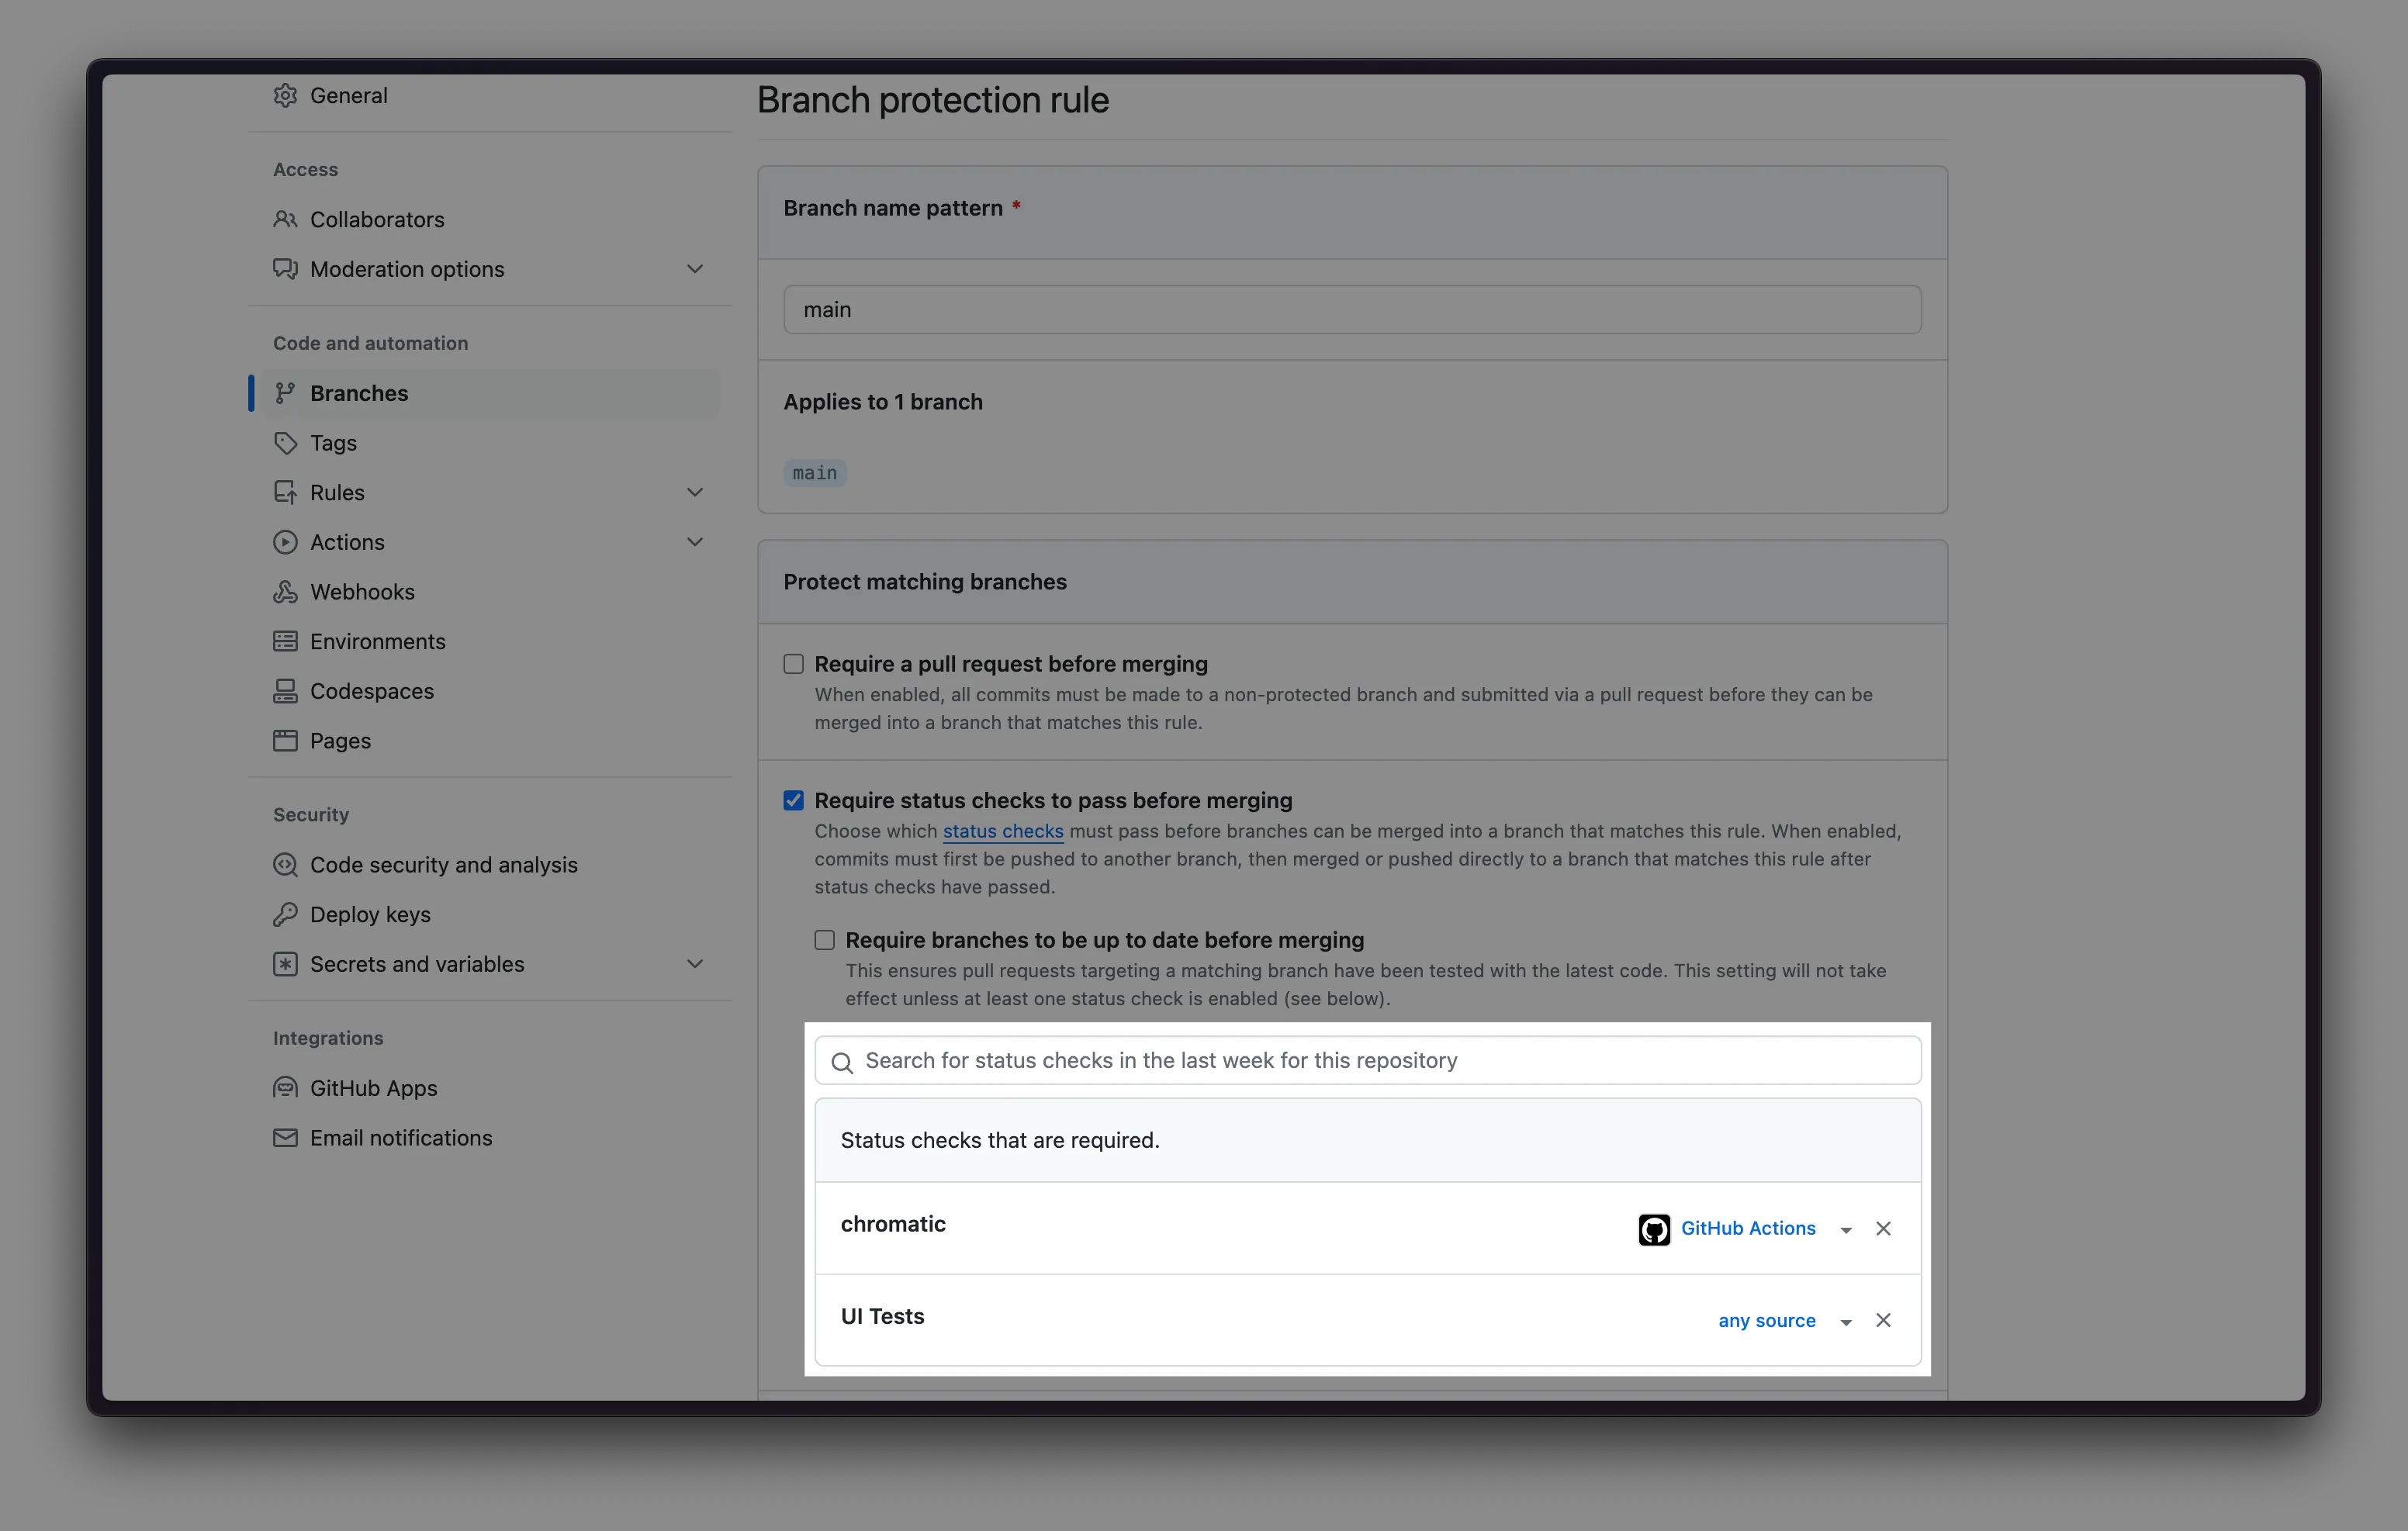Open the Tags settings page
2408x1531 pixels.
pos(333,443)
